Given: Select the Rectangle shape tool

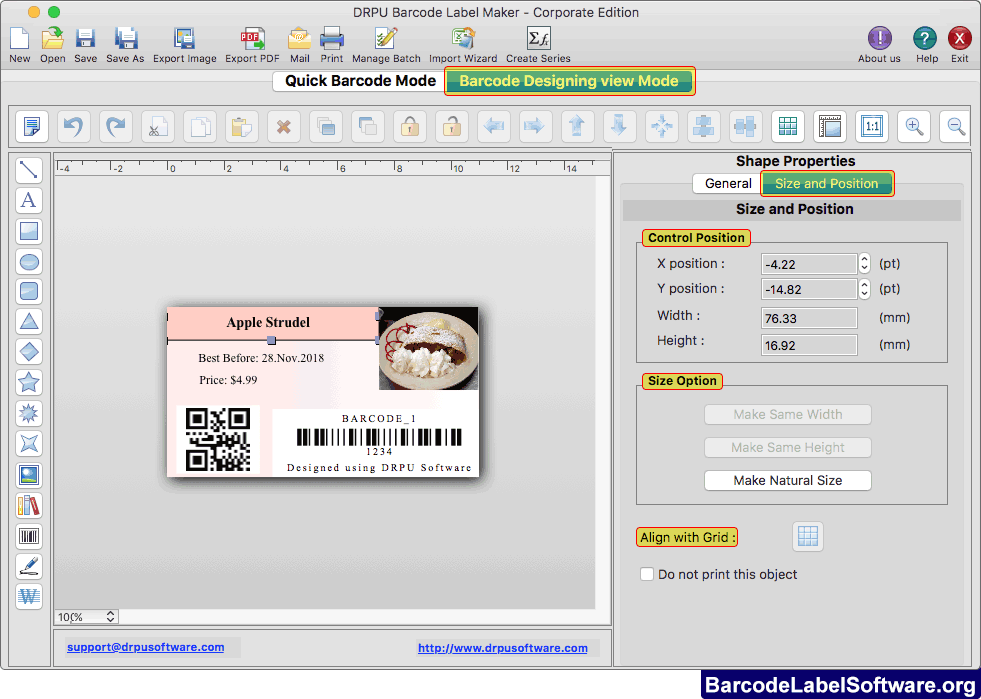Looking at the screenshot, I should [x=29, y=231].
